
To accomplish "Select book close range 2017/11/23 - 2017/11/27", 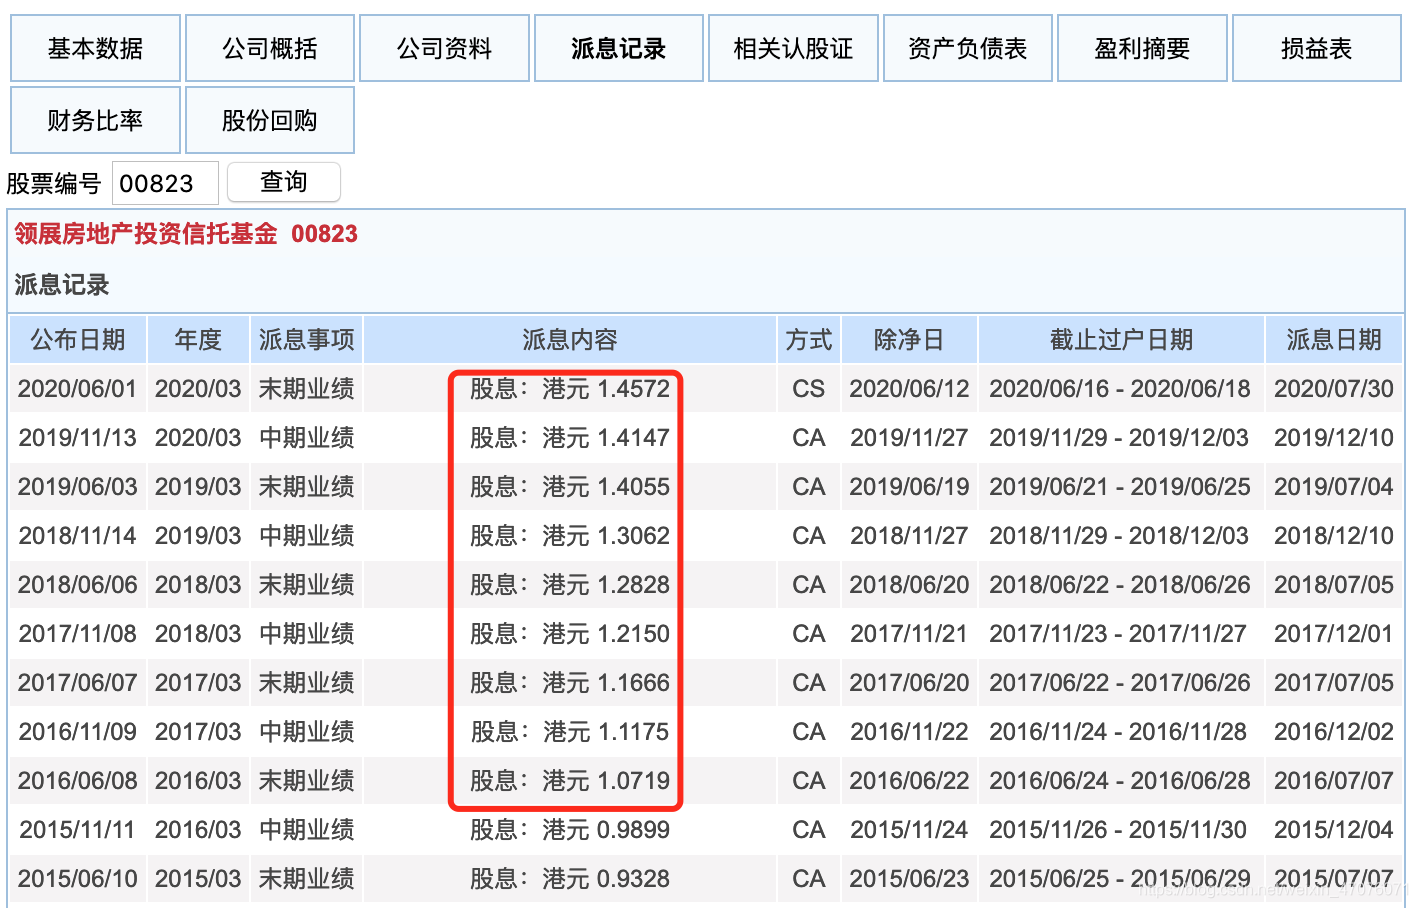I will 1118,634.
